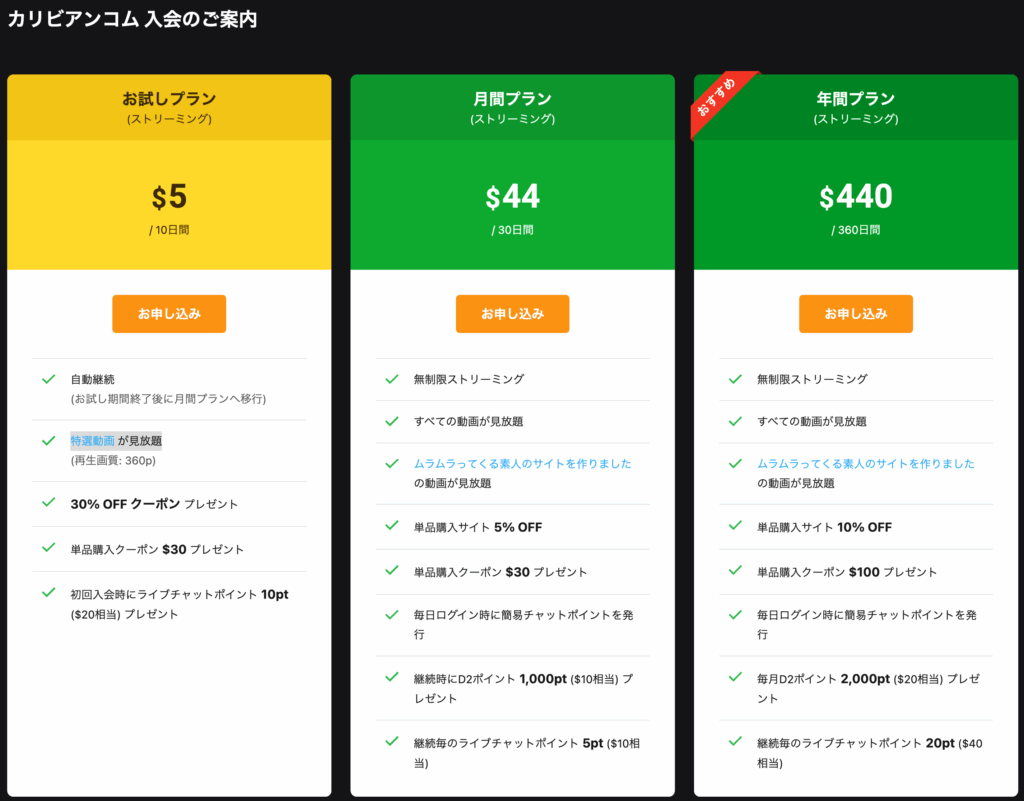The width and height of the screenshot is (1024, 801).
Task: Click the カリビアンコム 入会のご案内 page title
Action: tap(133, 19)
